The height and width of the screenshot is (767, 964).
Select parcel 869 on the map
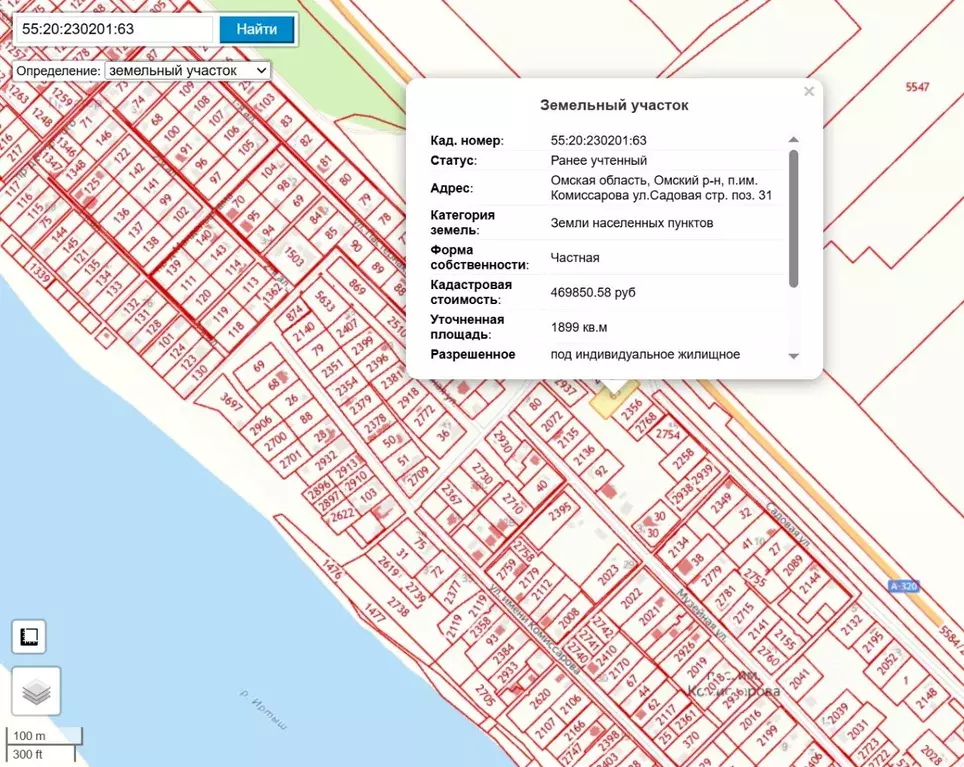pyautogui.click(x=357, y=287)
